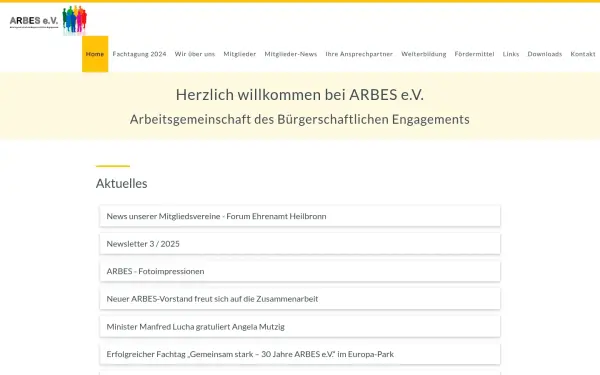Open Wir über uns menu
This screenshot has height=375, width=600.
click(195, 54)
